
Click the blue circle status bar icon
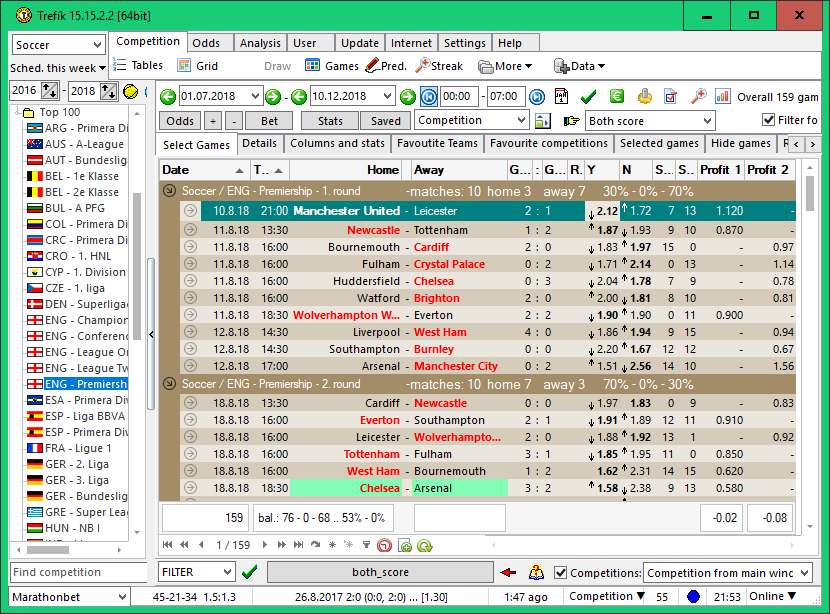(x=693, y=597)
